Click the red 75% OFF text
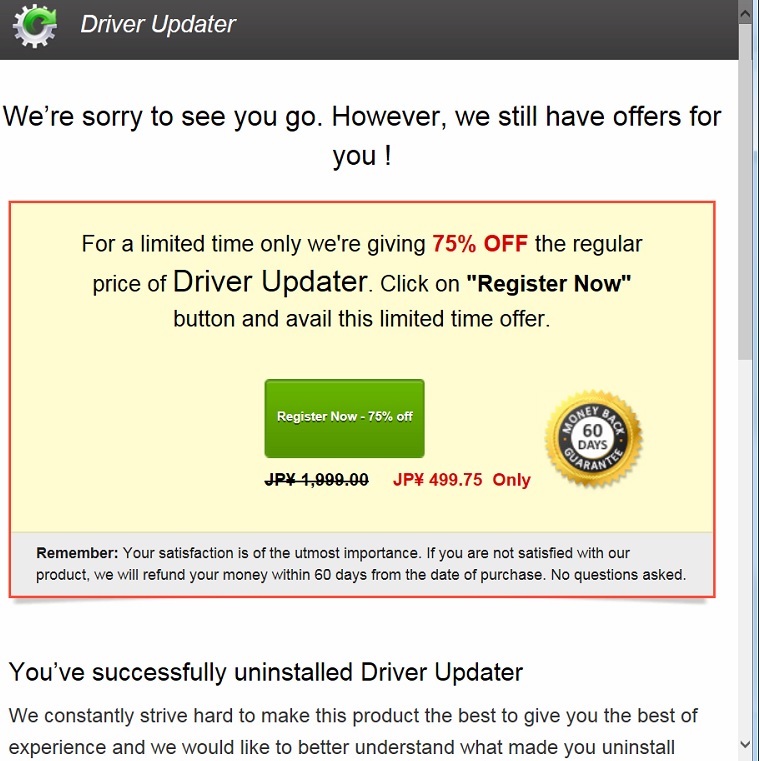The image size is (759, 761). [x=479, y=244]
